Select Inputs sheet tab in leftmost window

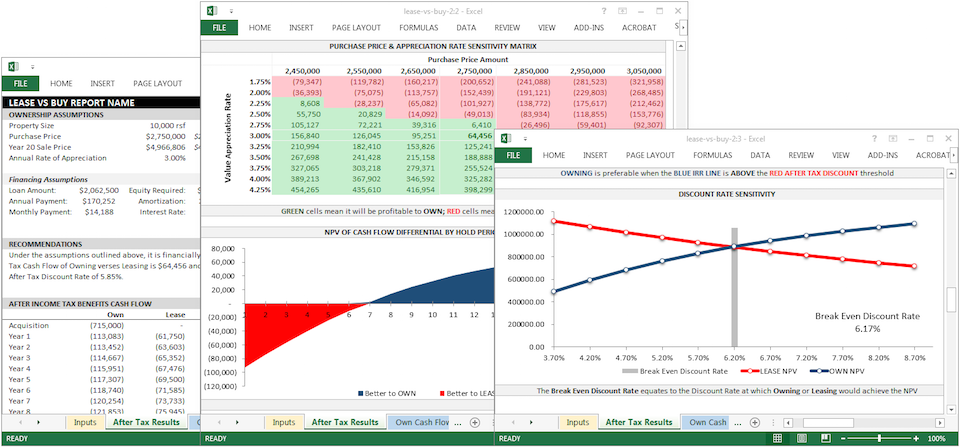coord(85,422)
